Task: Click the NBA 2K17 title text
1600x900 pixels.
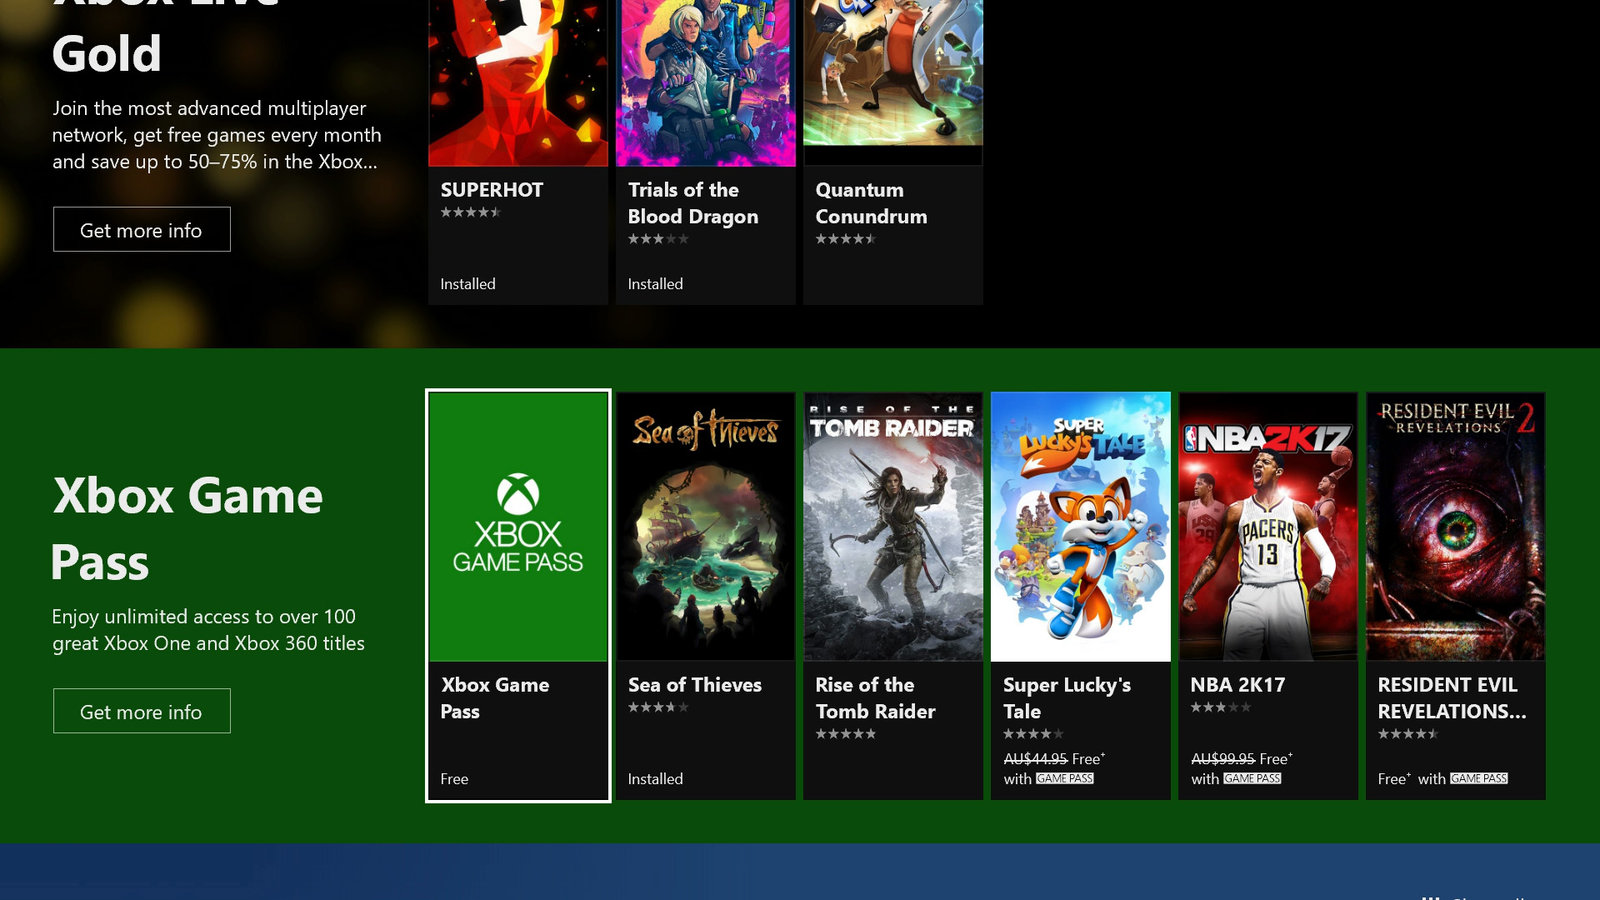Action: (1238, 685)
